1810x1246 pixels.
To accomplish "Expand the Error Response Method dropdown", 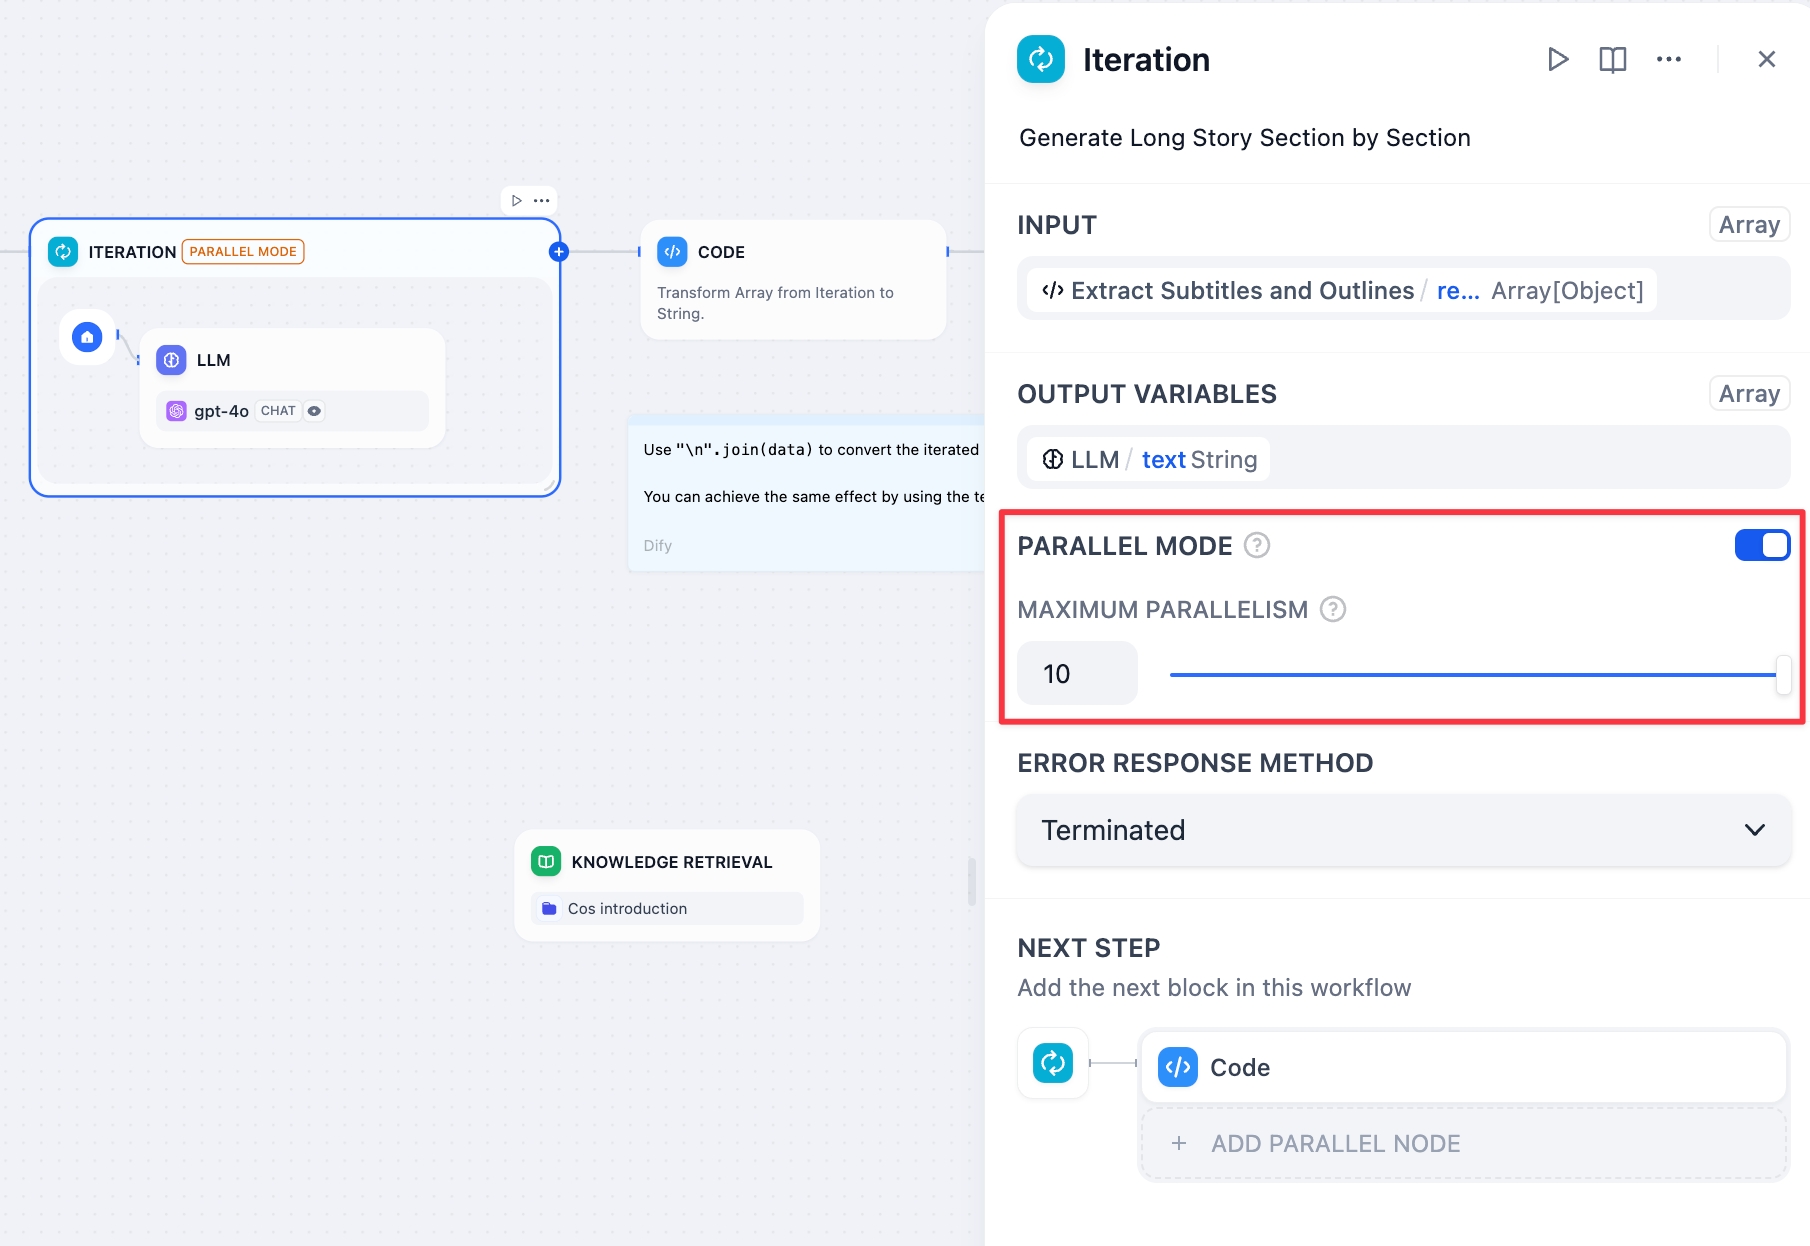I will tap(1403, 830).
